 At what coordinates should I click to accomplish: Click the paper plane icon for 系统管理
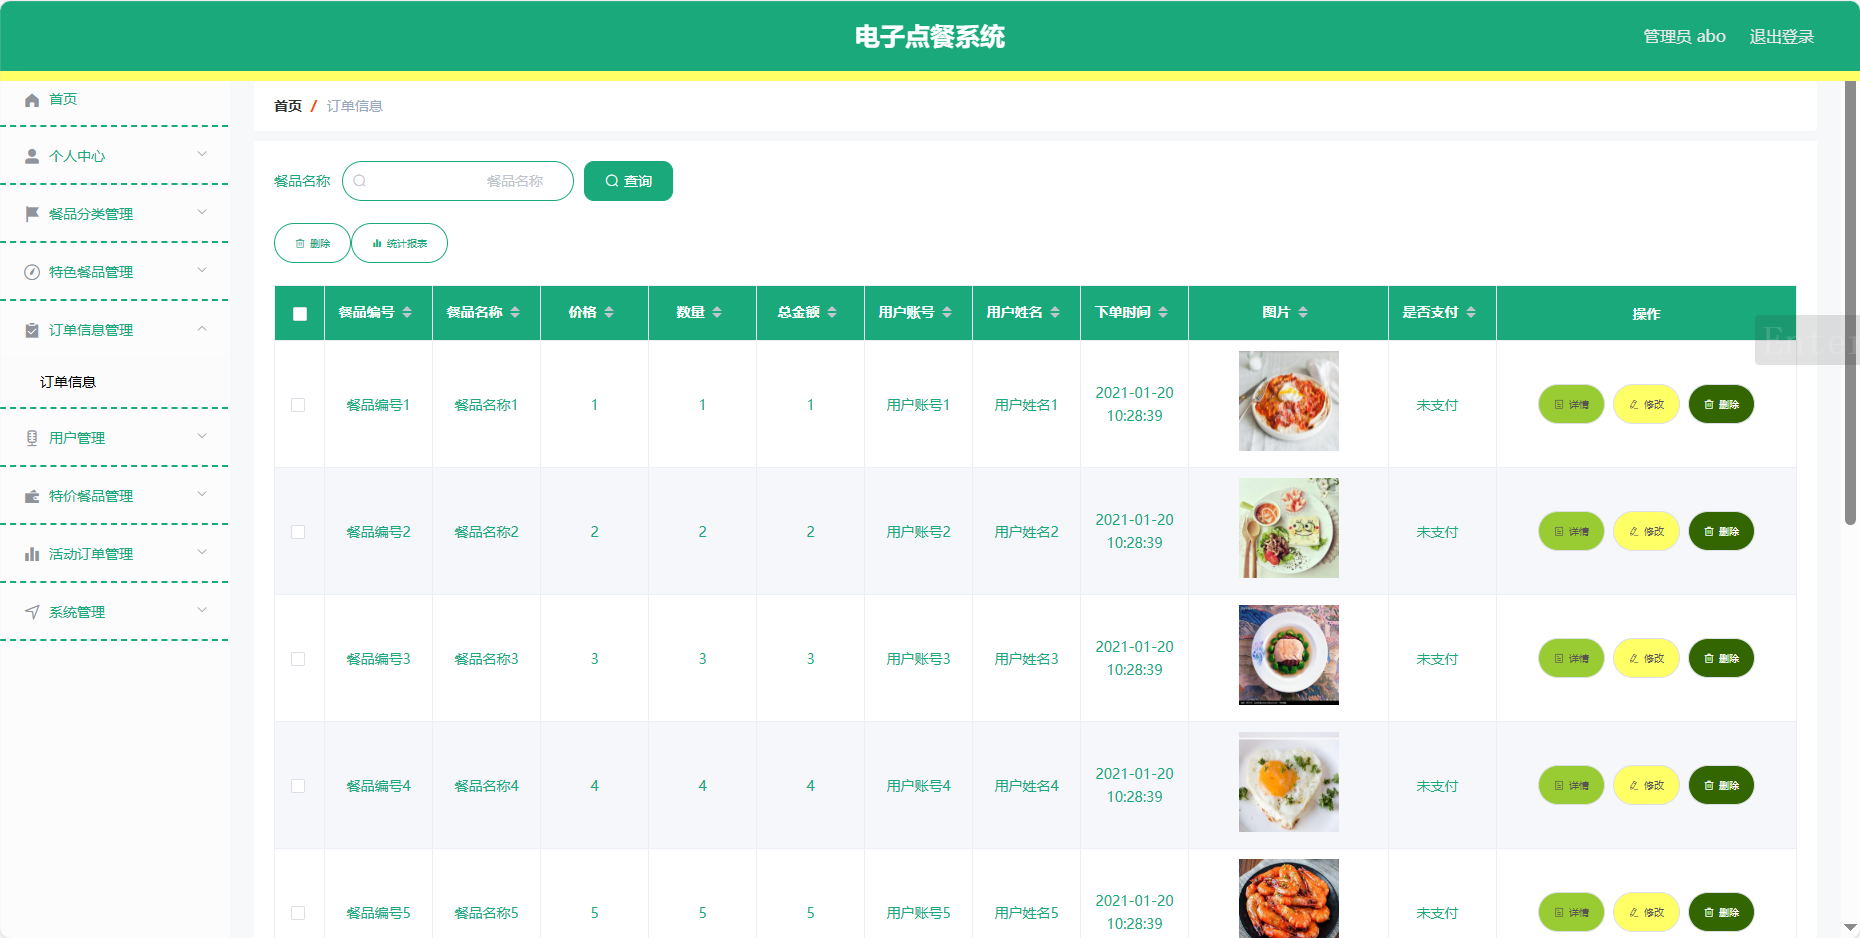point(32,612)
